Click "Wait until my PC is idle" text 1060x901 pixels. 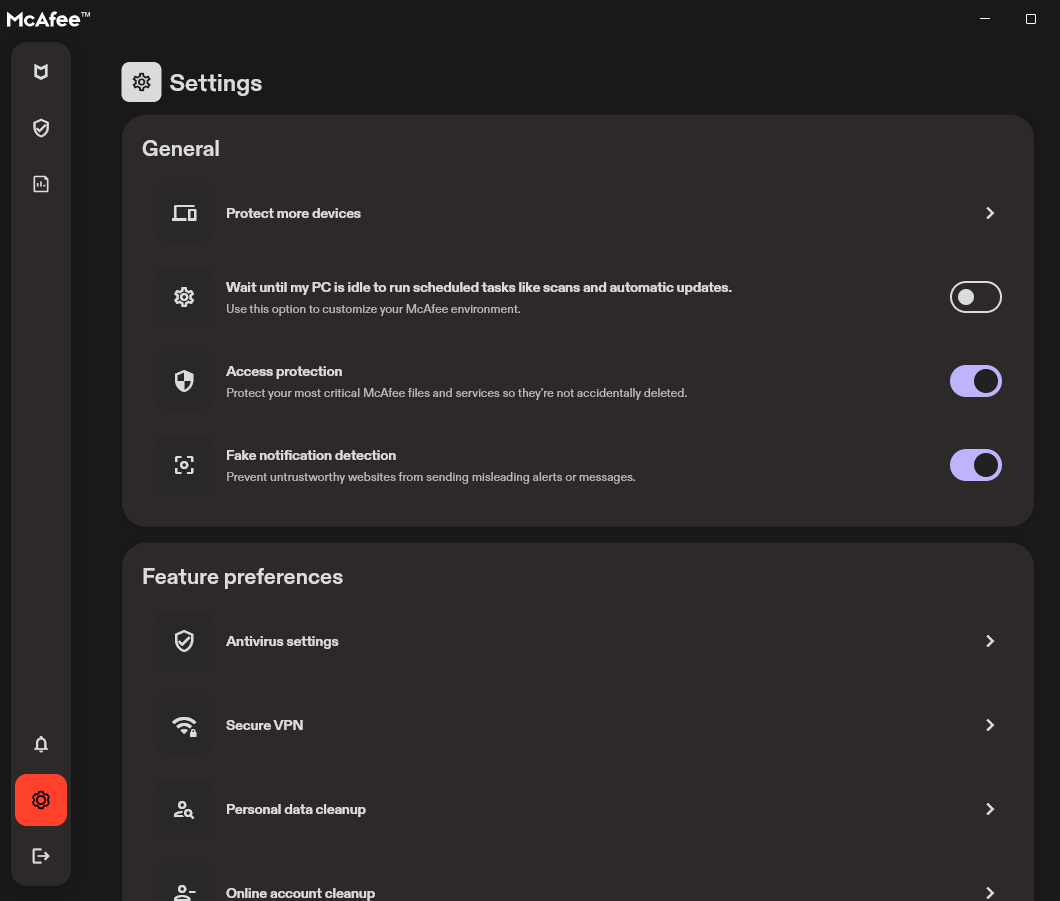pyautogui.click(x=479, y=287)
